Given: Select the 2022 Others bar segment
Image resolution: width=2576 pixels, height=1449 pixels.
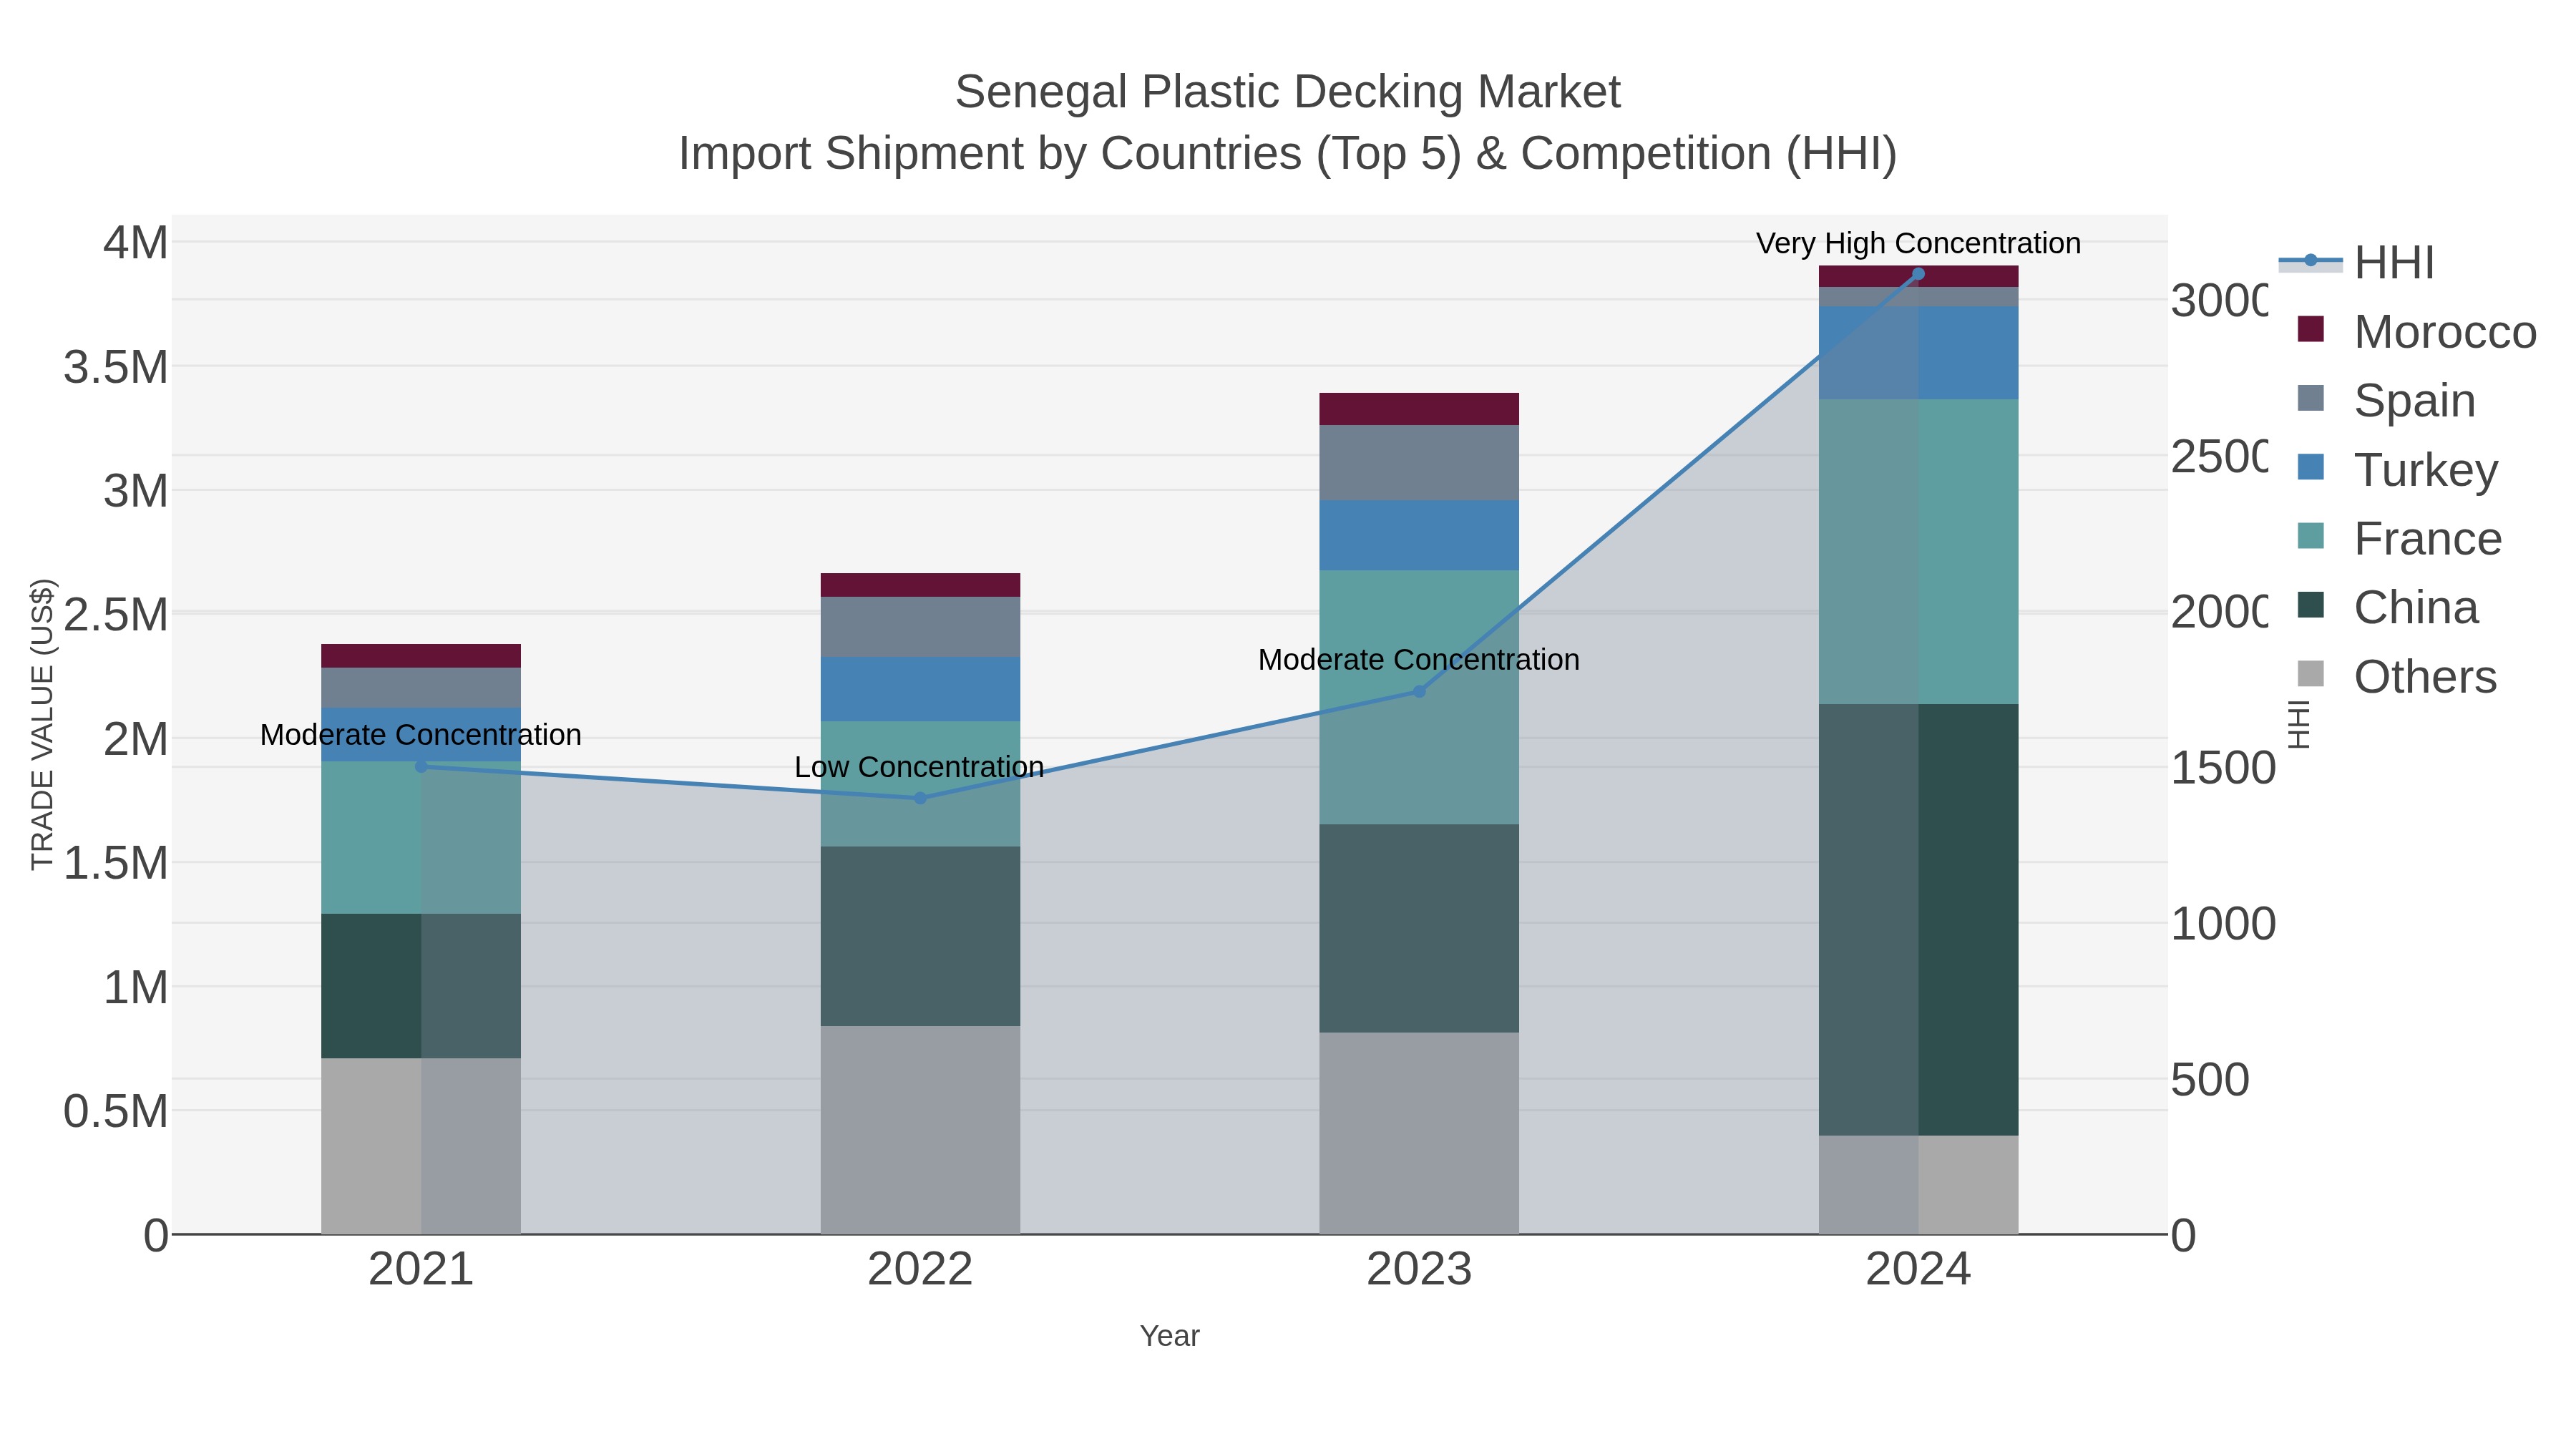Looking at the screenshot, I should [x=920, y=1130].
